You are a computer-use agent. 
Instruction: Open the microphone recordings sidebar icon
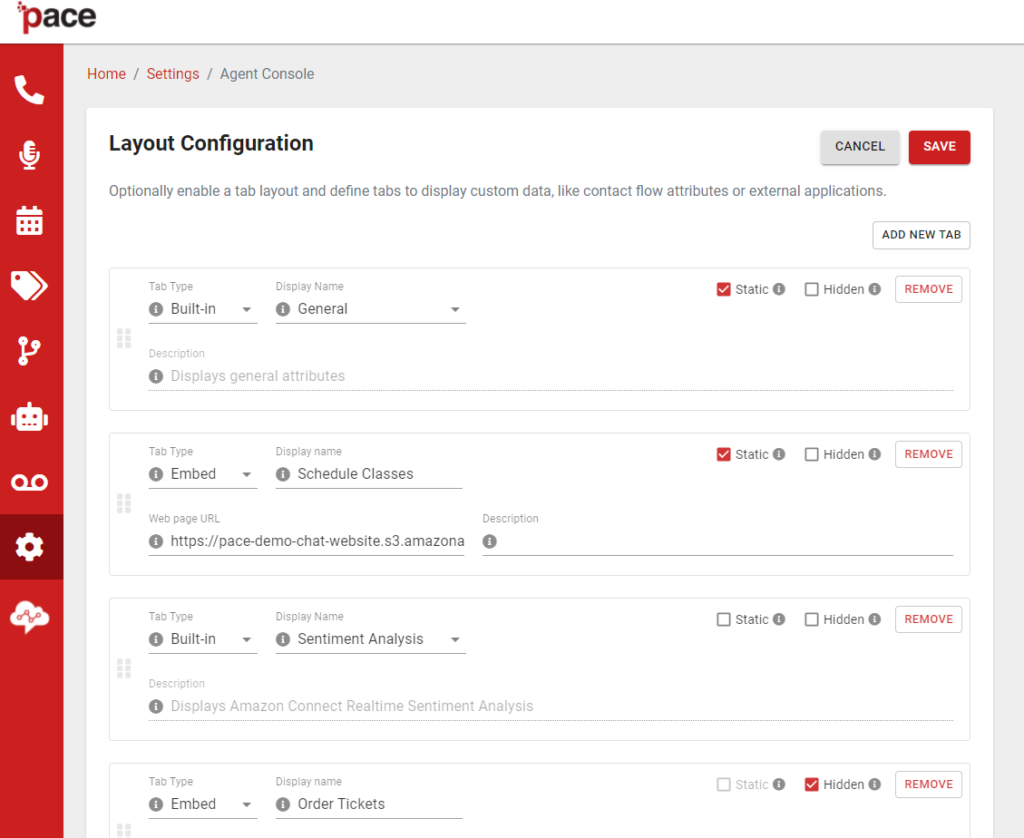(29, 155)
